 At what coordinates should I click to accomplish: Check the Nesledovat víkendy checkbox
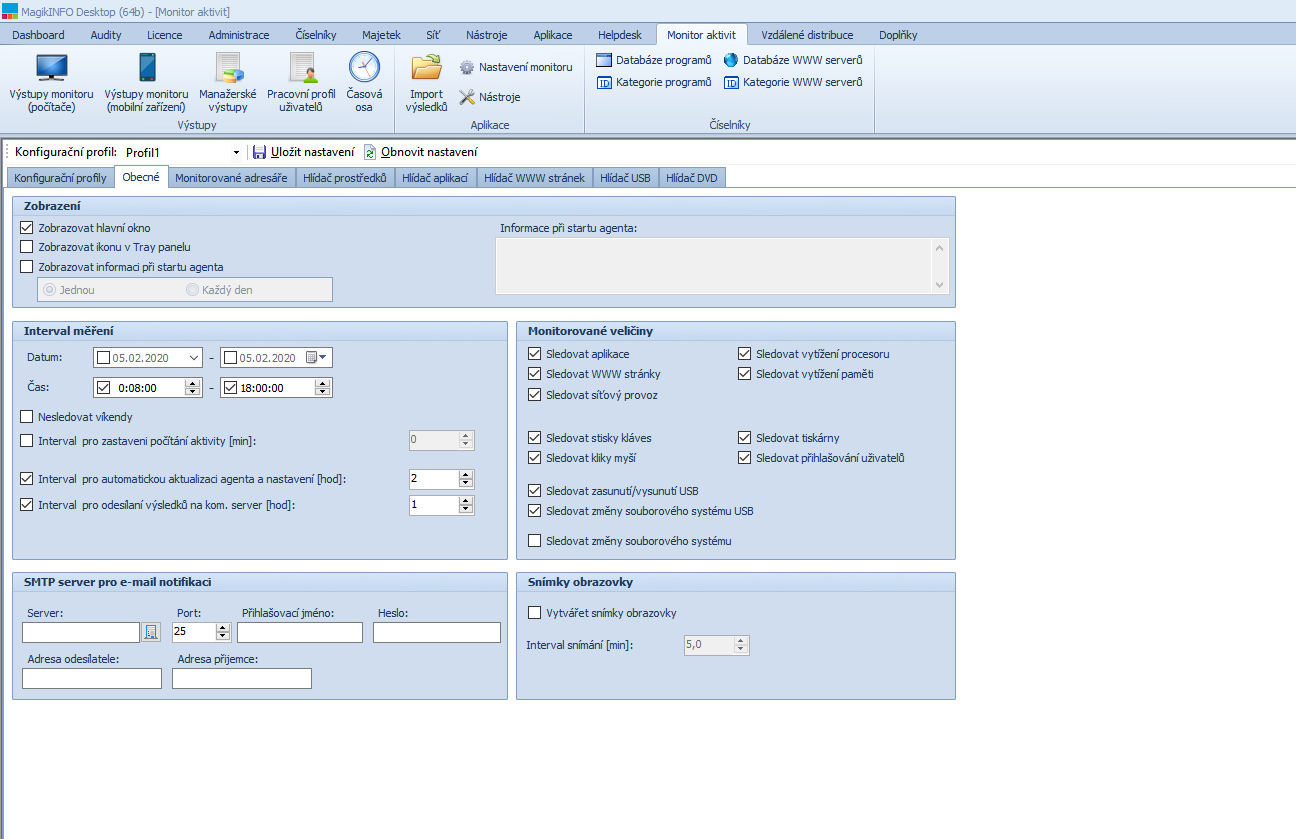27,417
